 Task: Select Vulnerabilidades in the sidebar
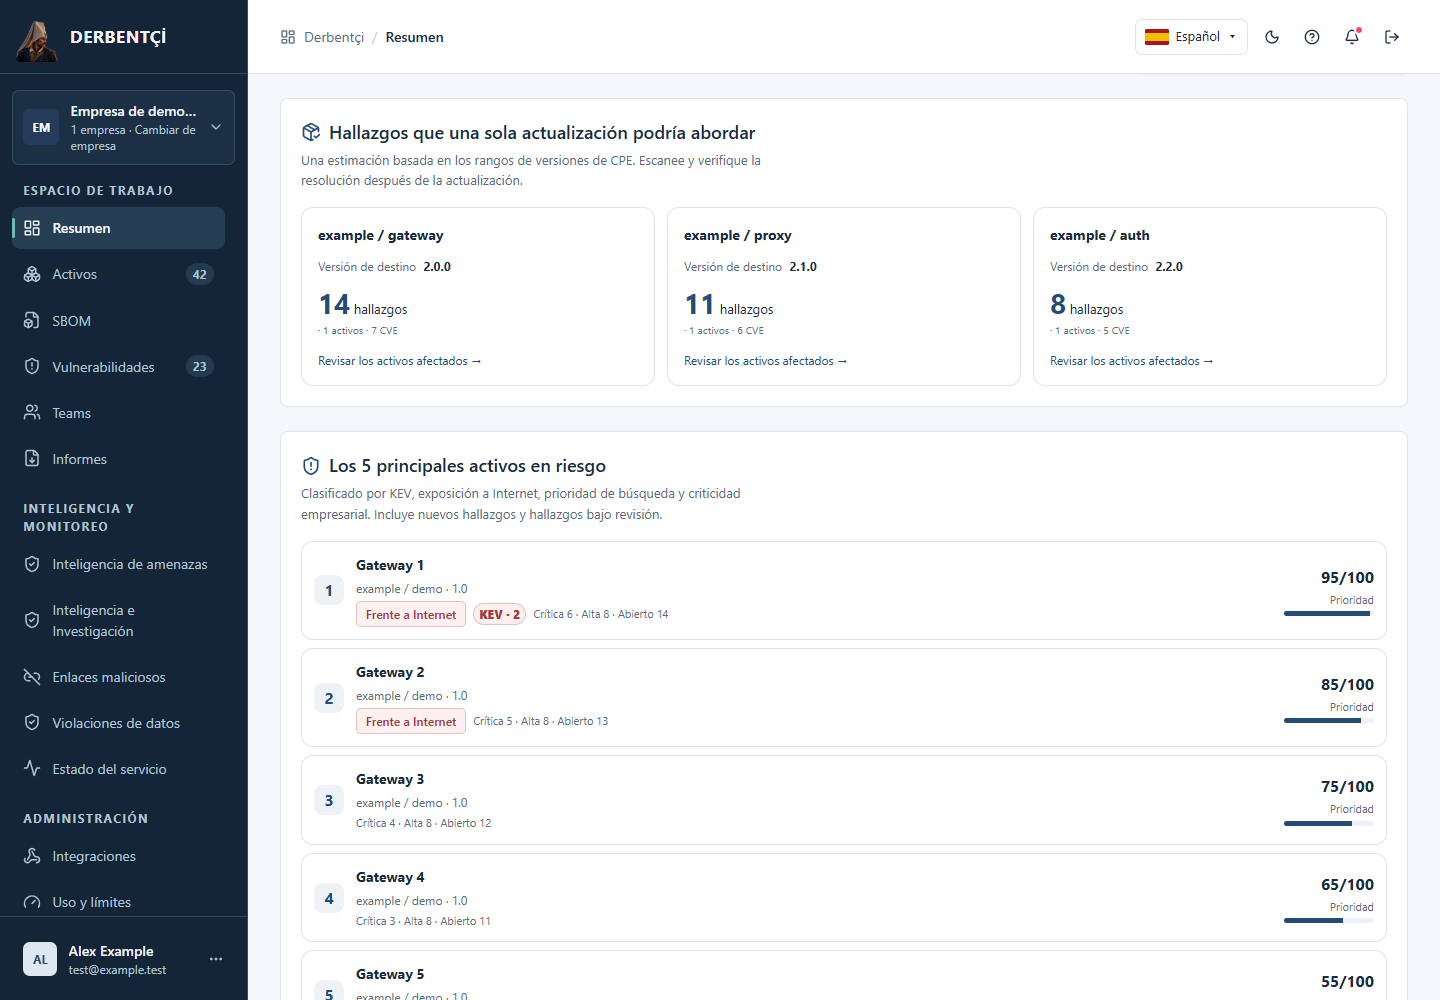click(118, 367)
